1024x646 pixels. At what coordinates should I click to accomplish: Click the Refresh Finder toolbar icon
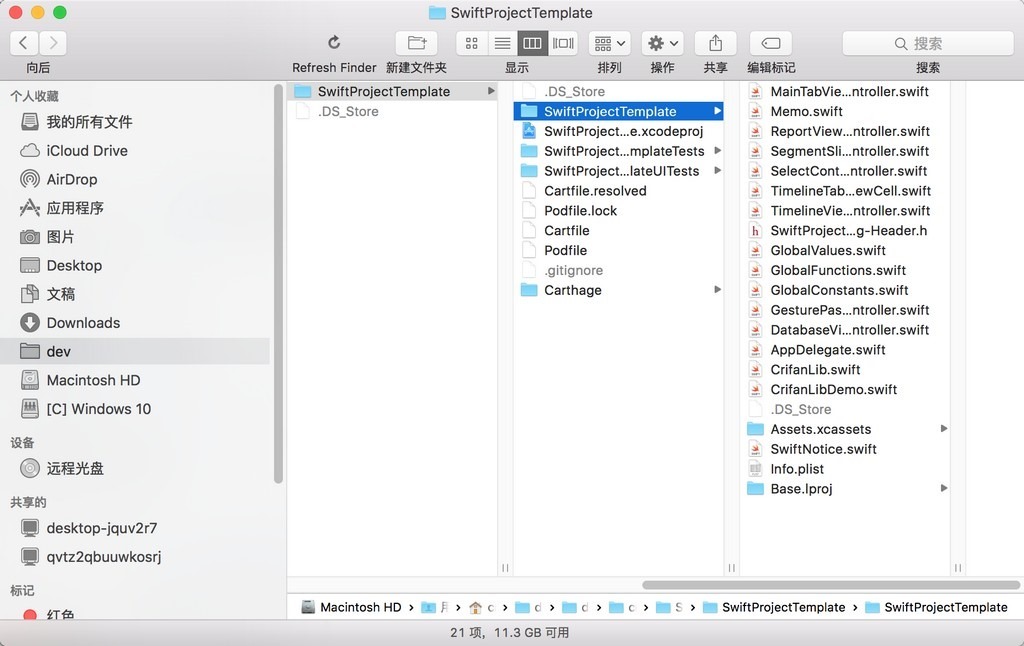pos(334,43)
